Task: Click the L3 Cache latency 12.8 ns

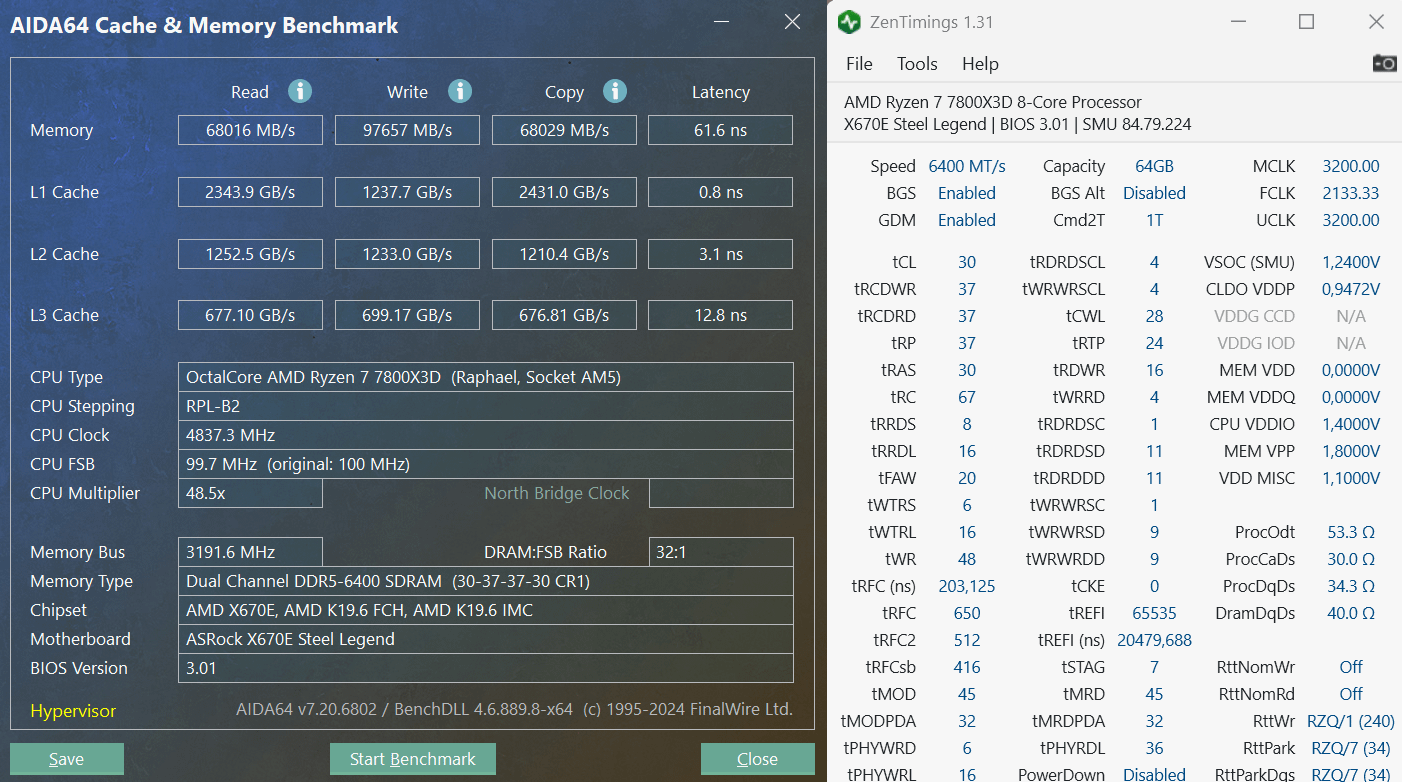Action: (x=720, y=315)
